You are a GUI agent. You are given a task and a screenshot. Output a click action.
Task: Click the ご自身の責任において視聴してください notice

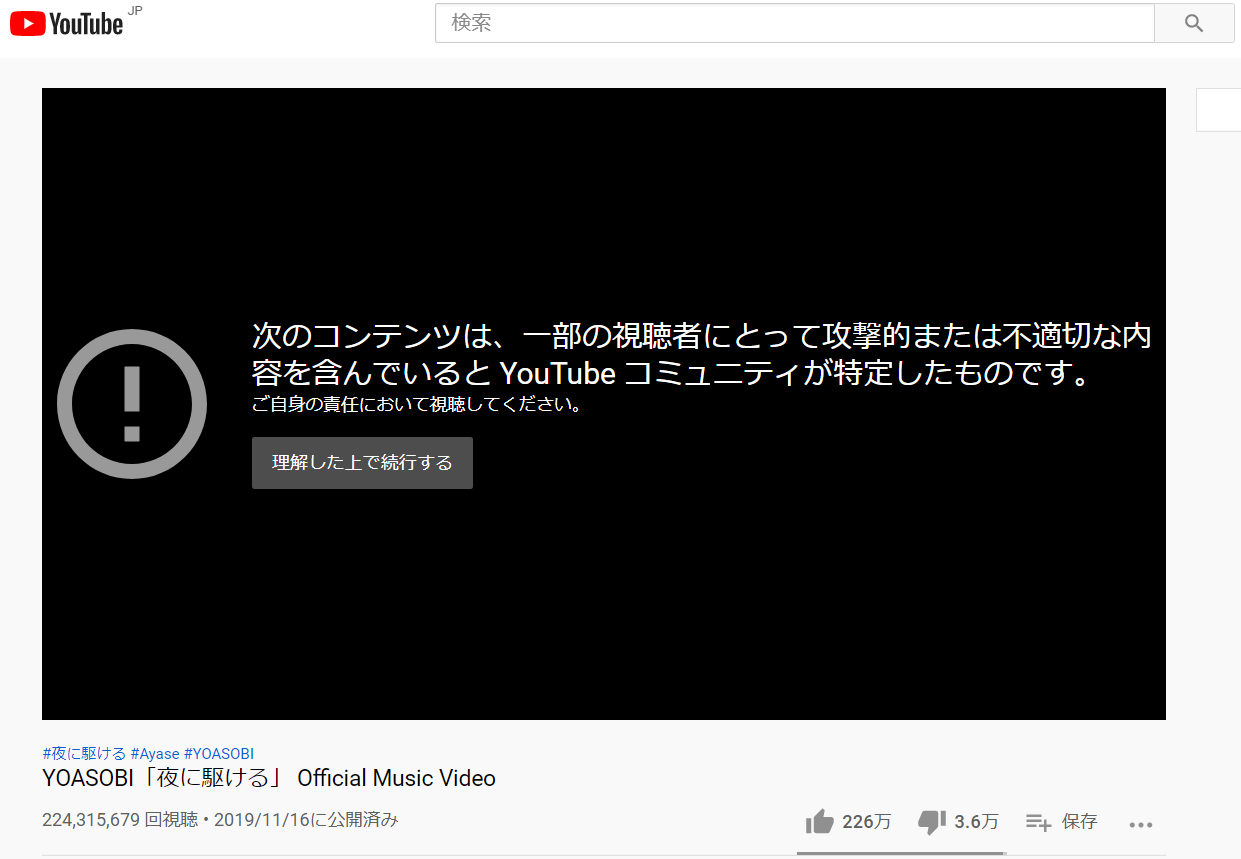coord(417,405)
